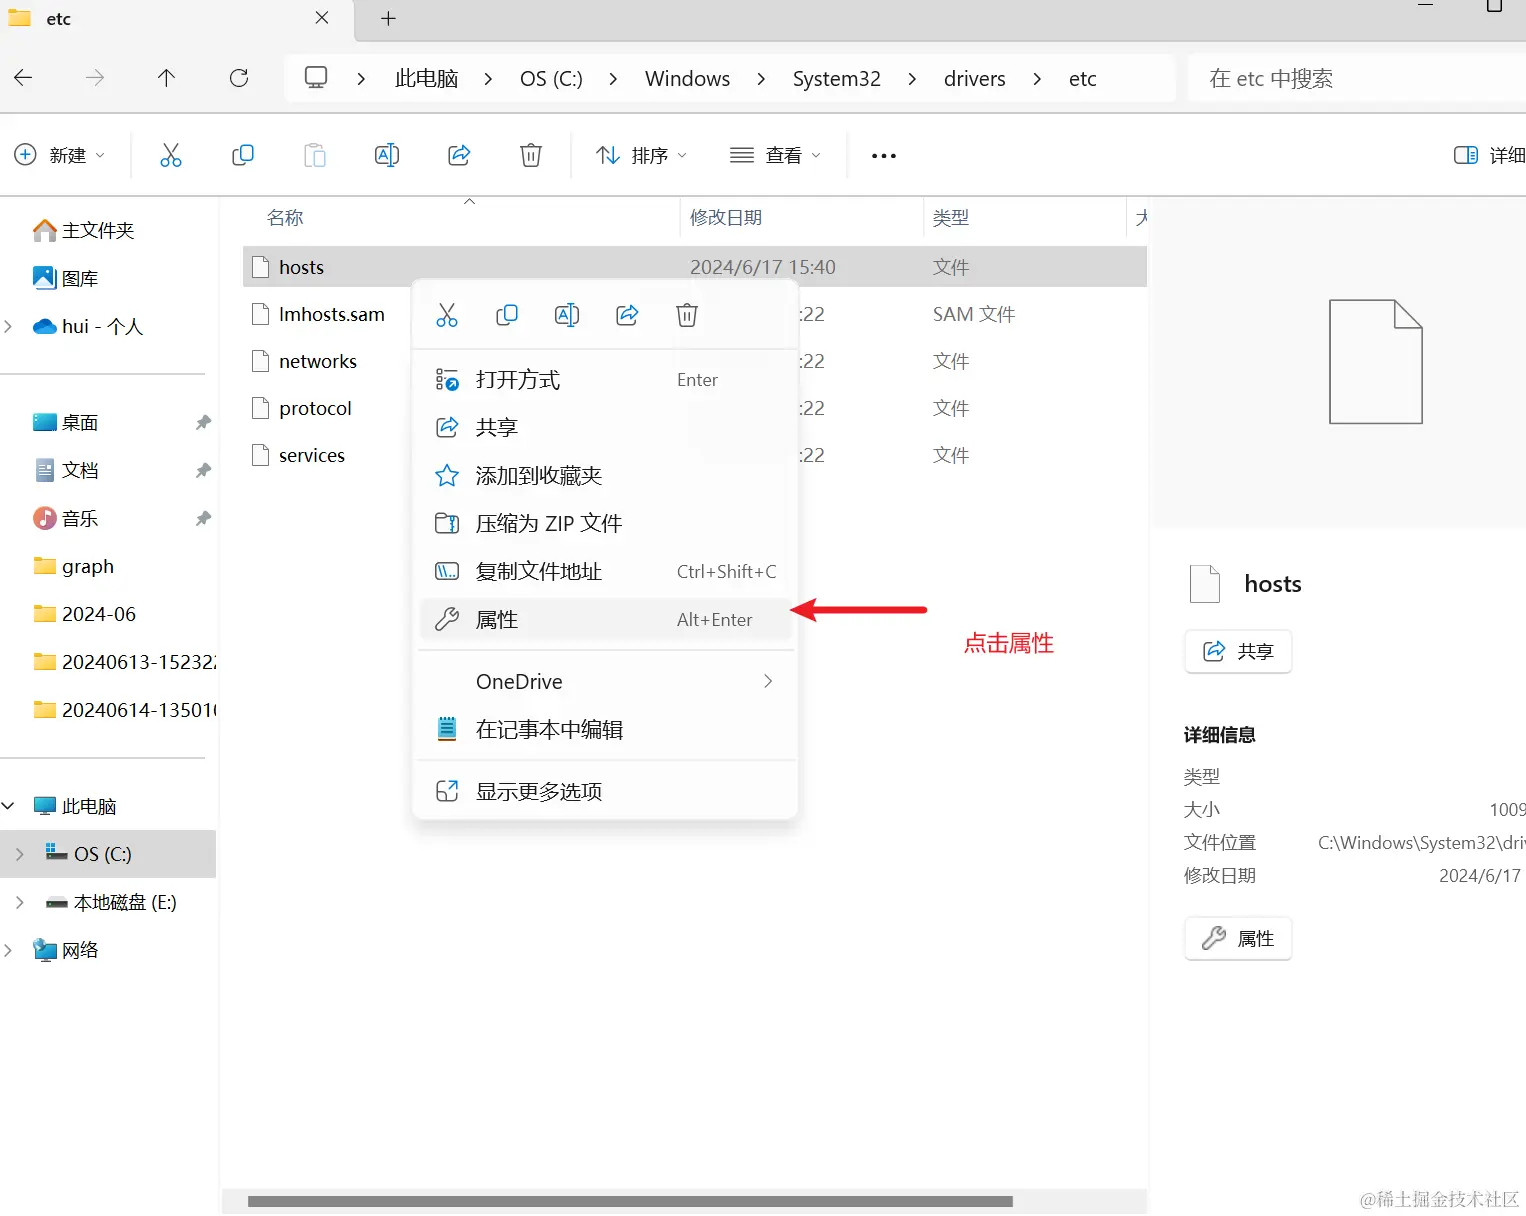Image resolution: width=1526 pixels, height=1216 pixels.
Task: Select 共享 in the context menu
Action: click(x=606, y=428)
